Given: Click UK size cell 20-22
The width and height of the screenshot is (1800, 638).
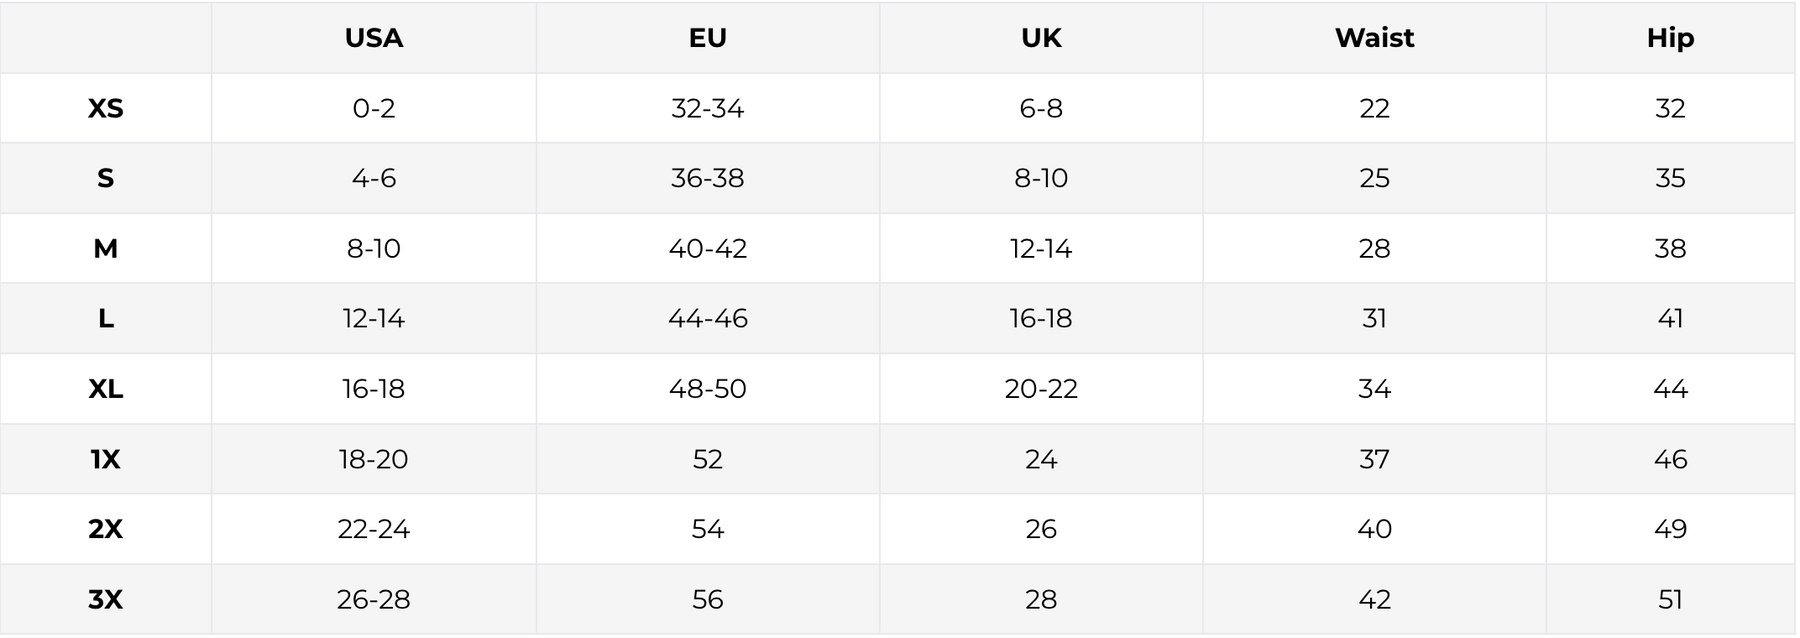Looking at the screenshot, I should [1041, 388].
